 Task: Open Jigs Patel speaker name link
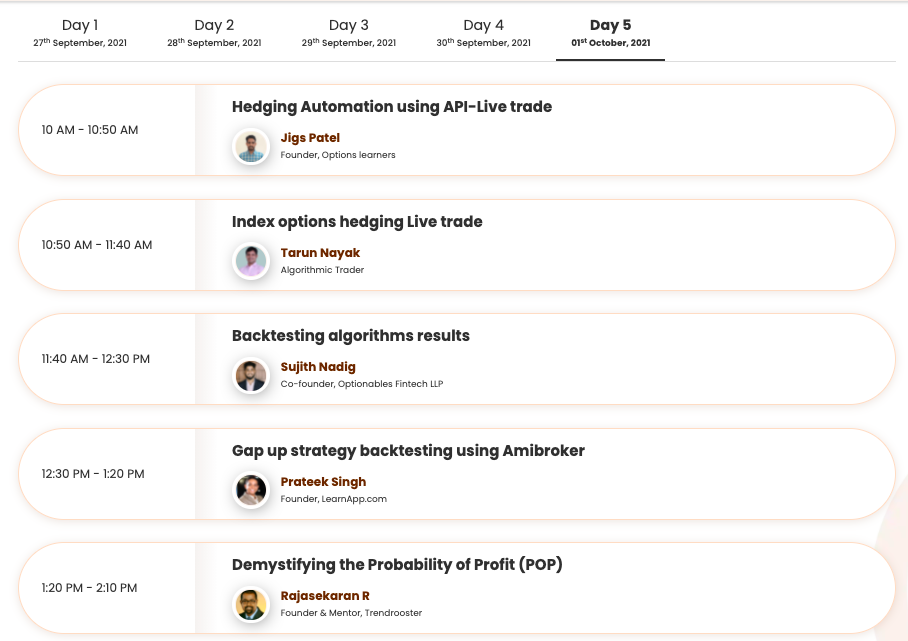(x=310, y=138)
